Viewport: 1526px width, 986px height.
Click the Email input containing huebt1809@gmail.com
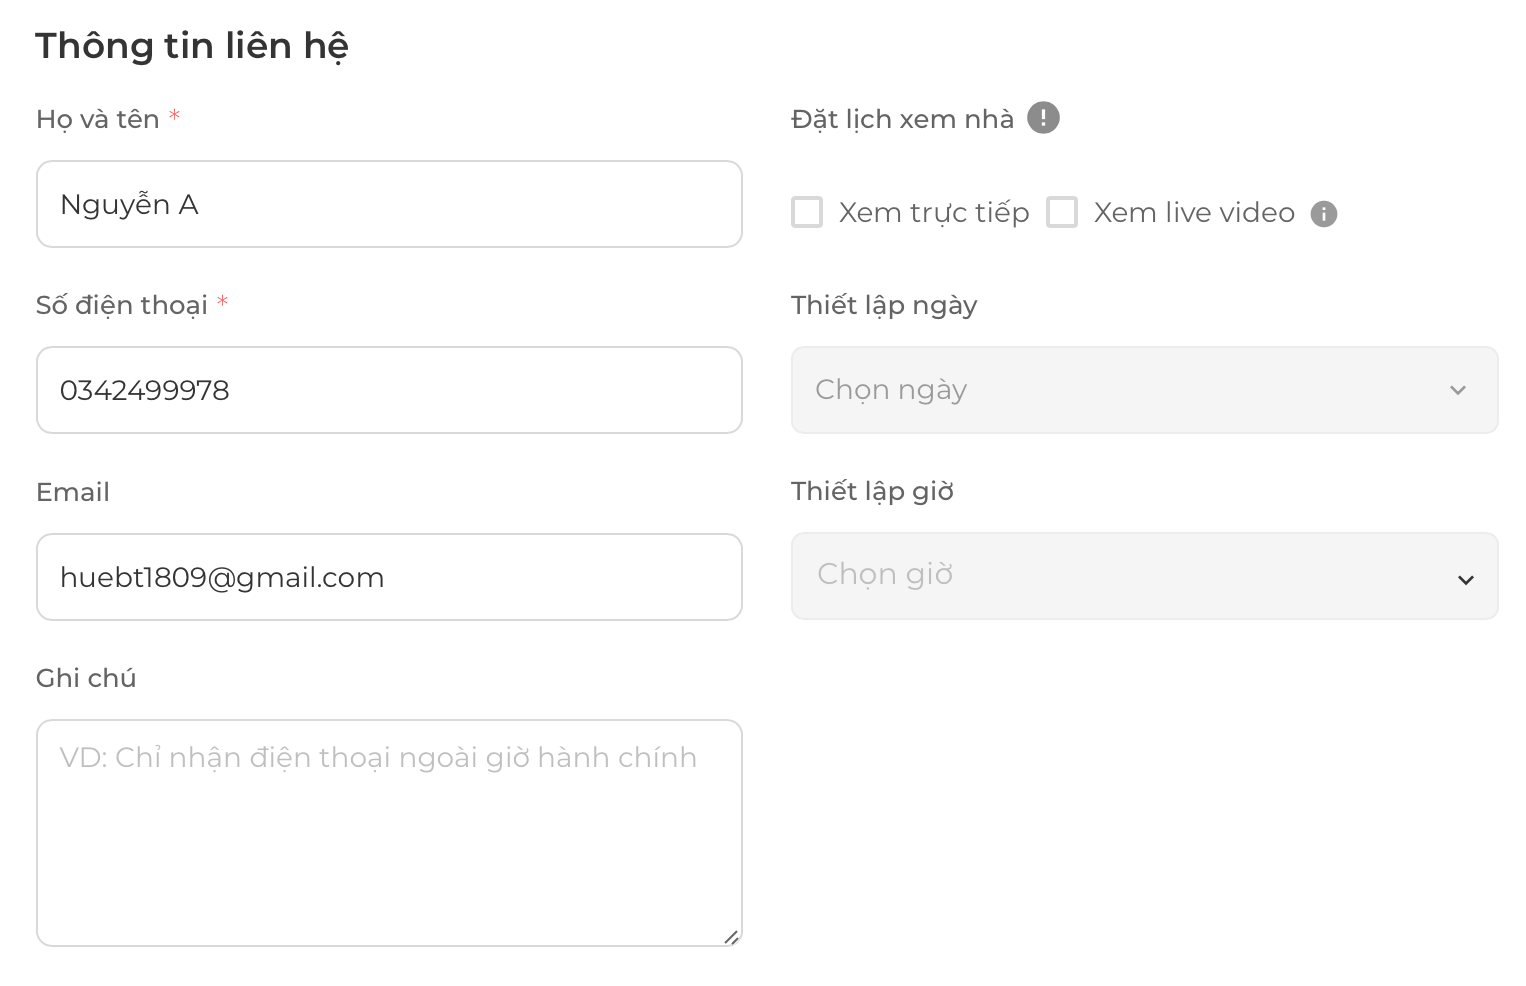[x=389, y=577]
